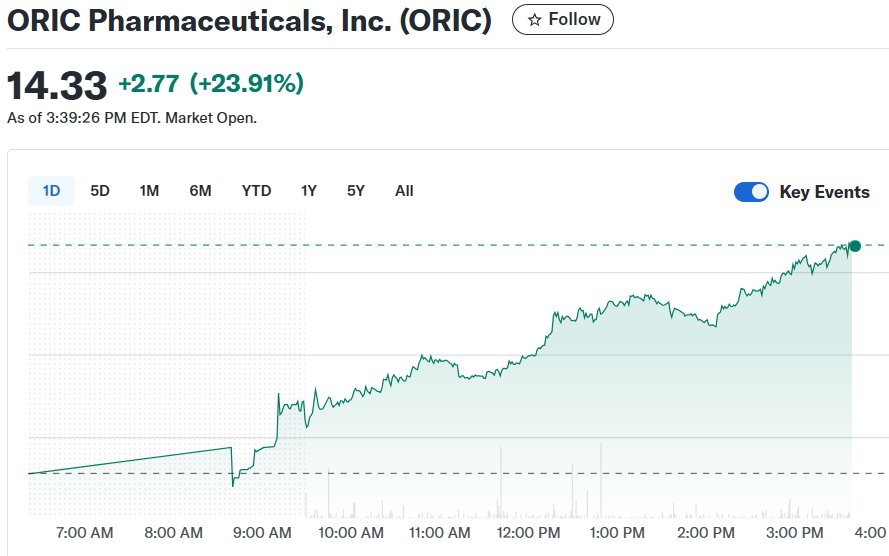Switch to the 5D range tab
Image resolution: width=889 pixels, height=556 pixels.
[100, 191]
